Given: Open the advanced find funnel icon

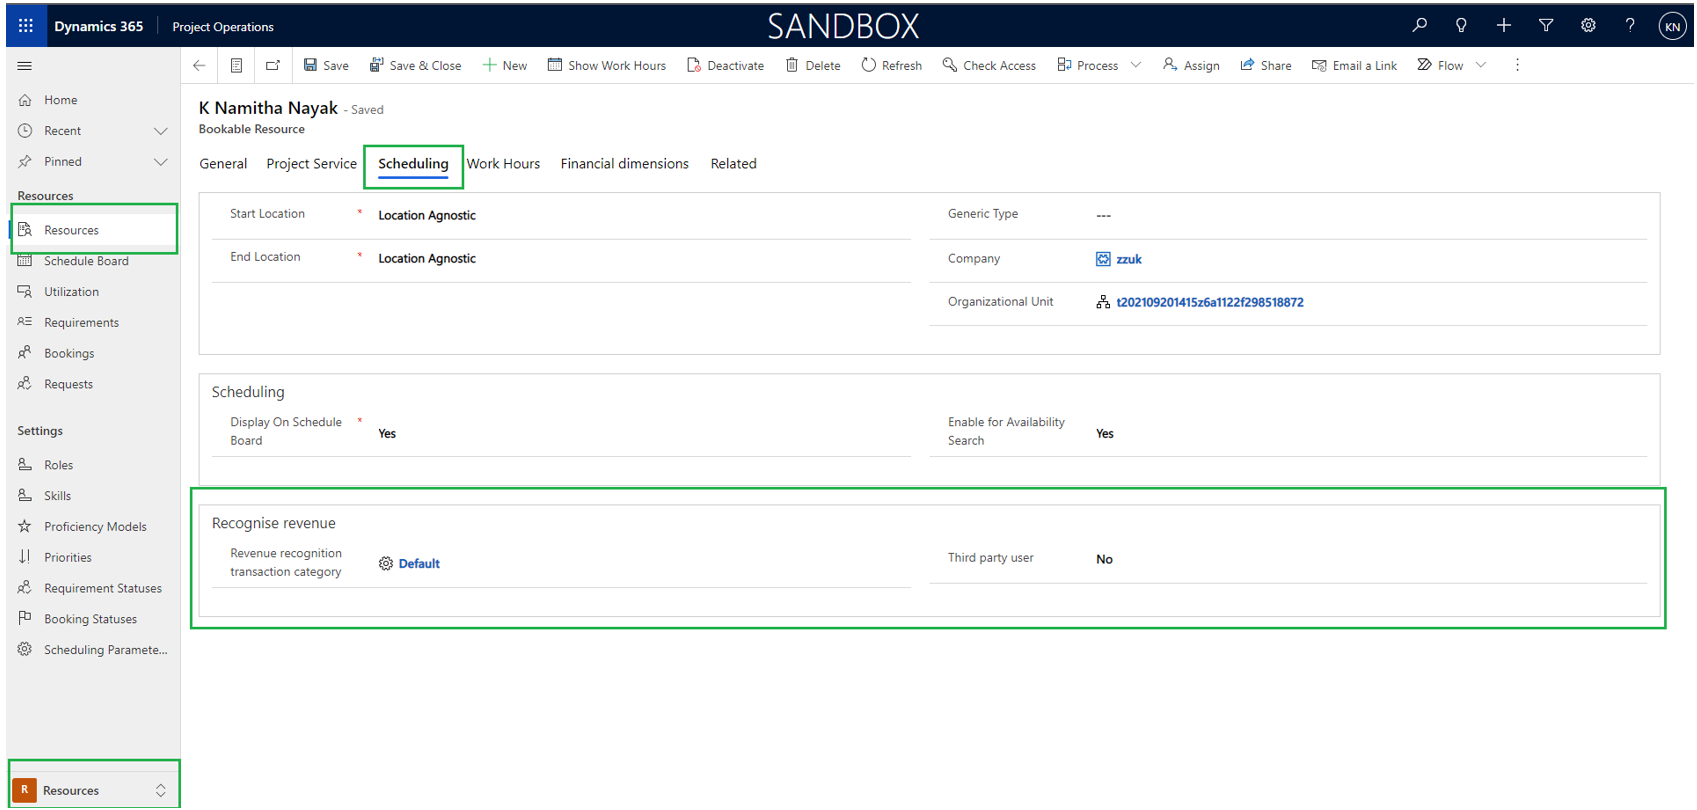Looking at the screenshot, I should [1546, 26].
